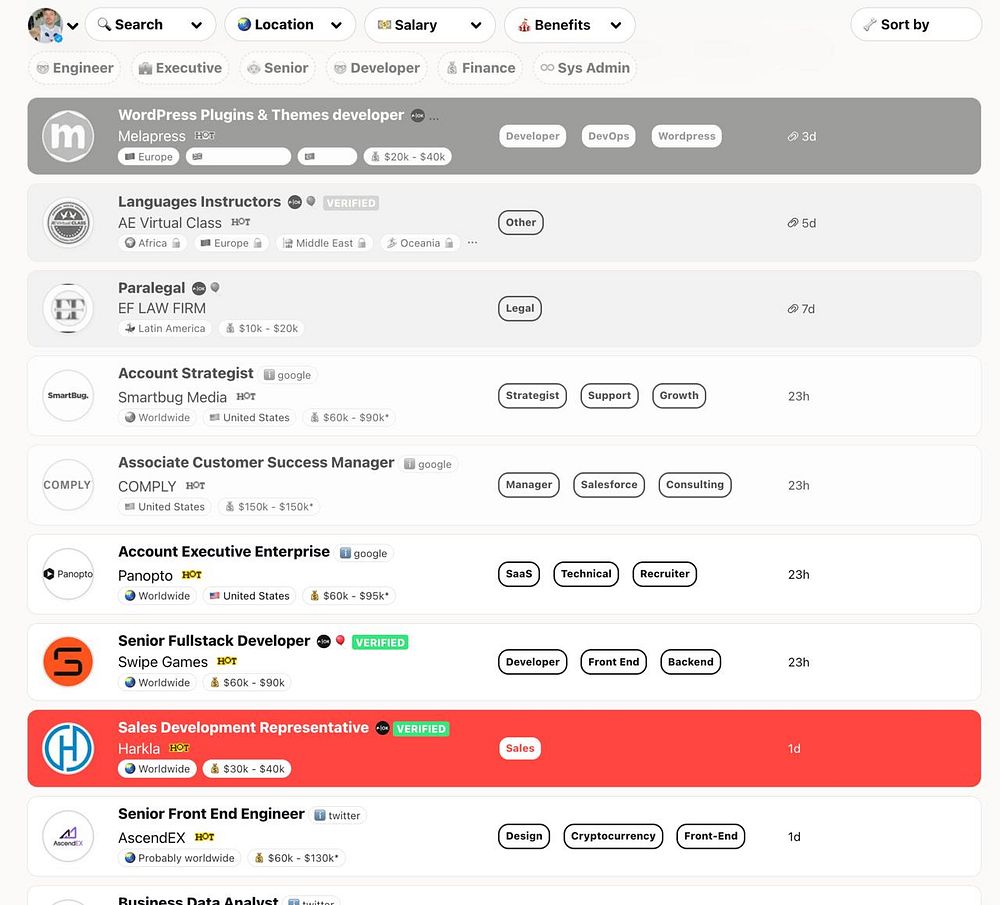Open the Account Executive Enterprise posting
The width and height of the screenshot is (1000, 905).
pyautogui.click(x=224, y=552)
